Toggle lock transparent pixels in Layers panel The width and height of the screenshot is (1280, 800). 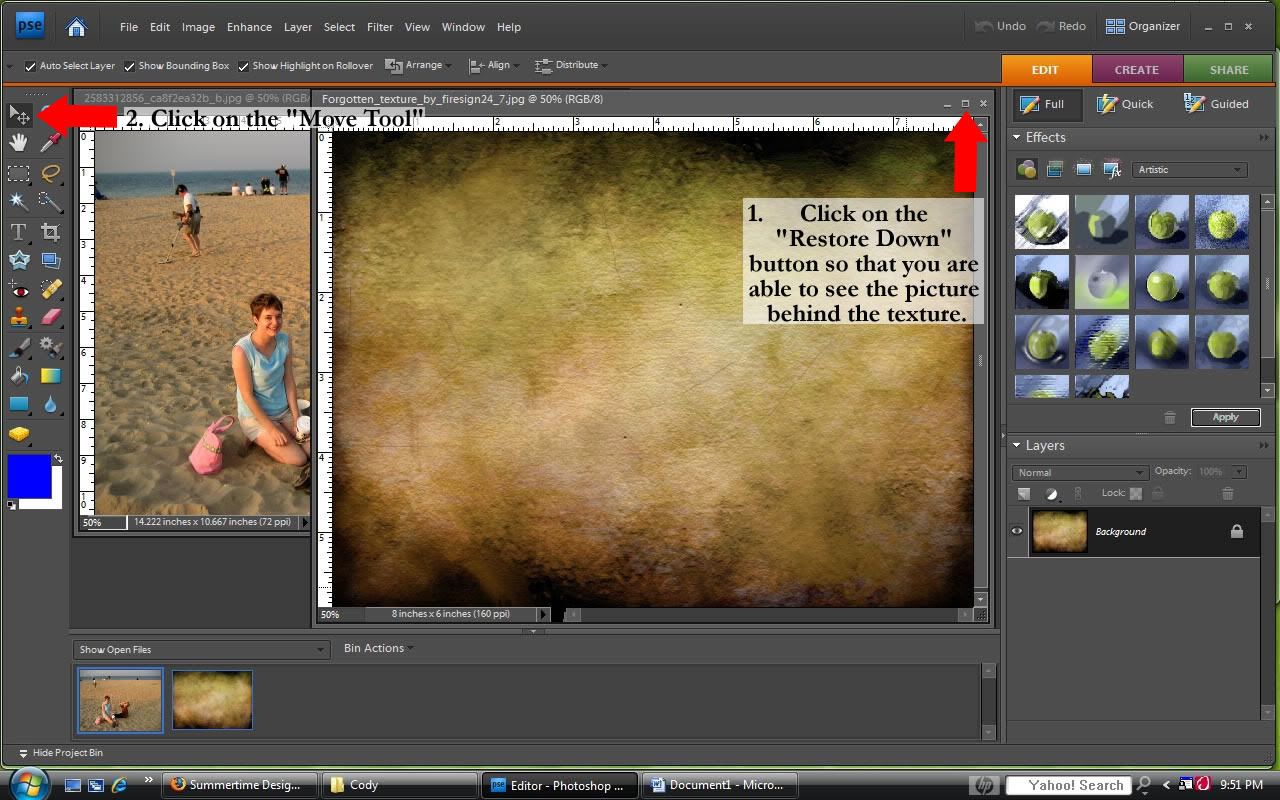point(1136,493)
